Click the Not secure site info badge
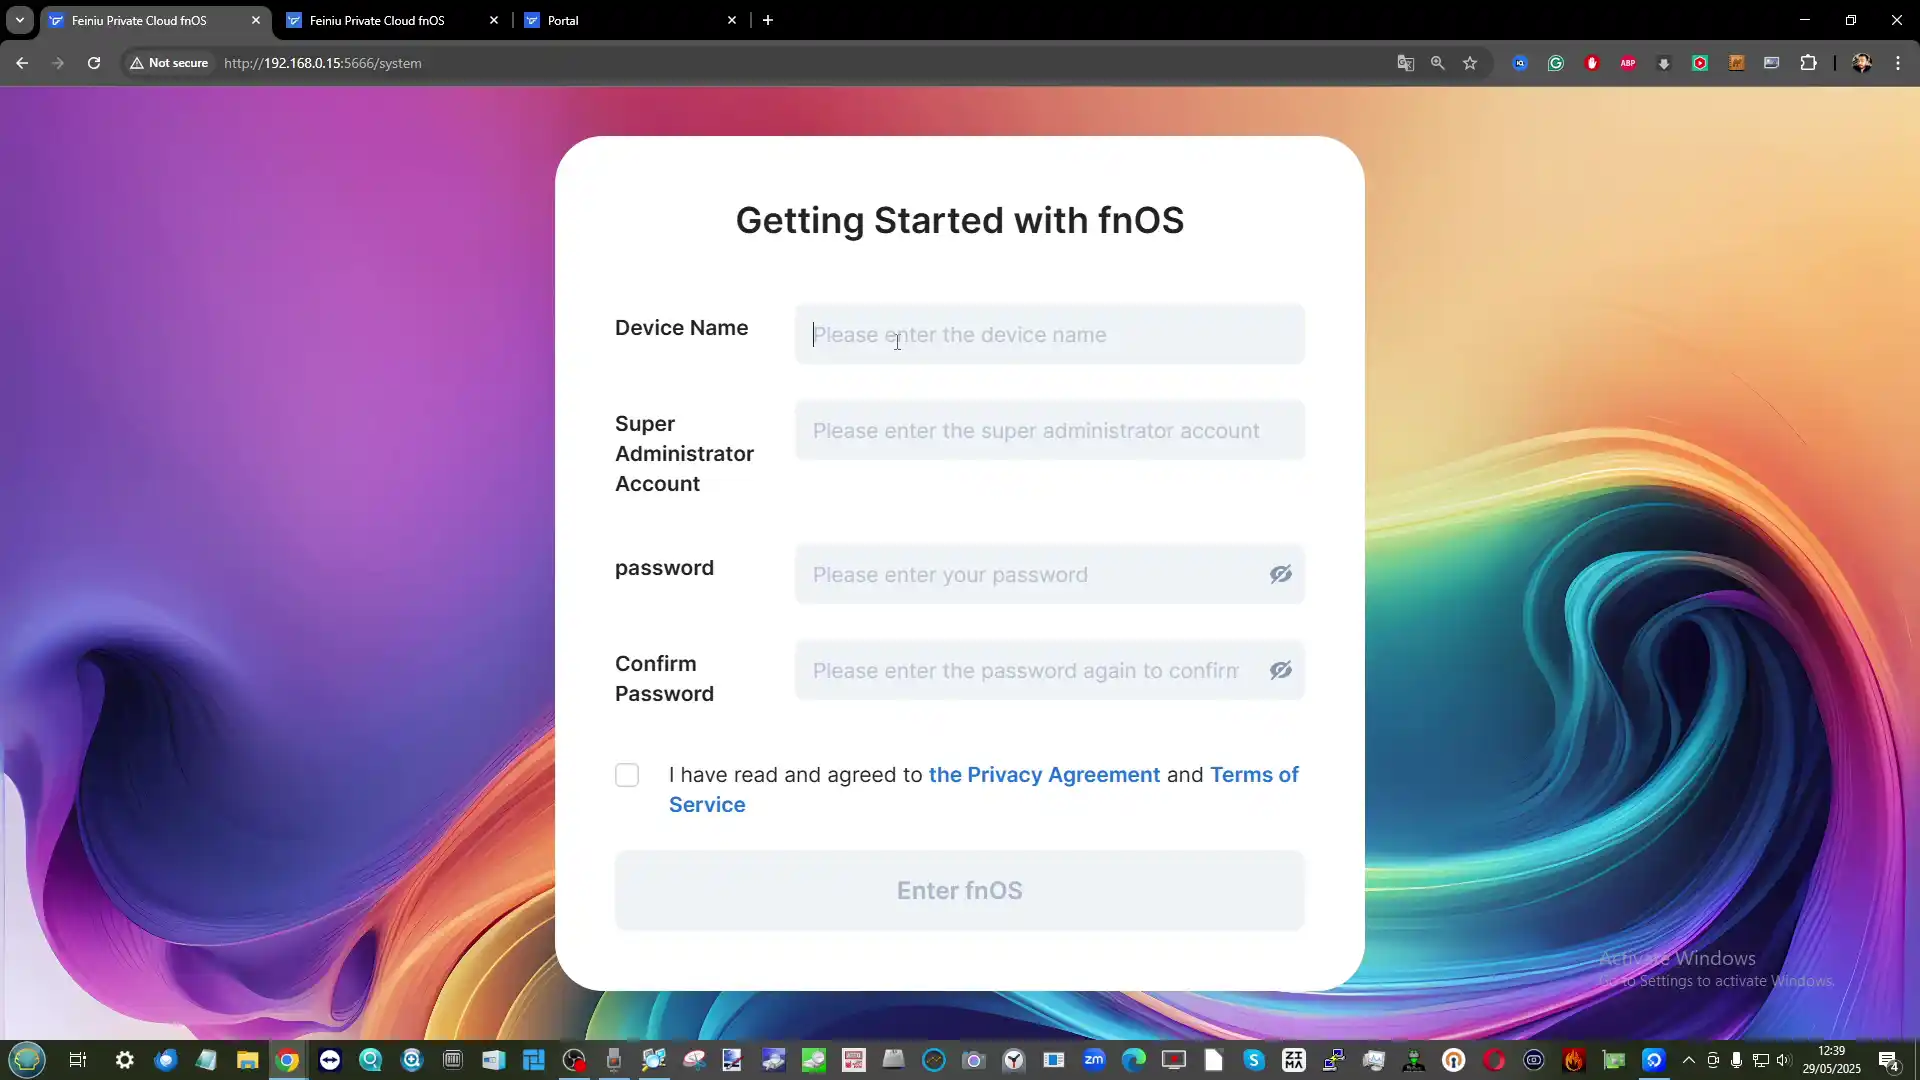This screenshot has width=1920, height=1080. pyautogui.click(x=168, y=63)
